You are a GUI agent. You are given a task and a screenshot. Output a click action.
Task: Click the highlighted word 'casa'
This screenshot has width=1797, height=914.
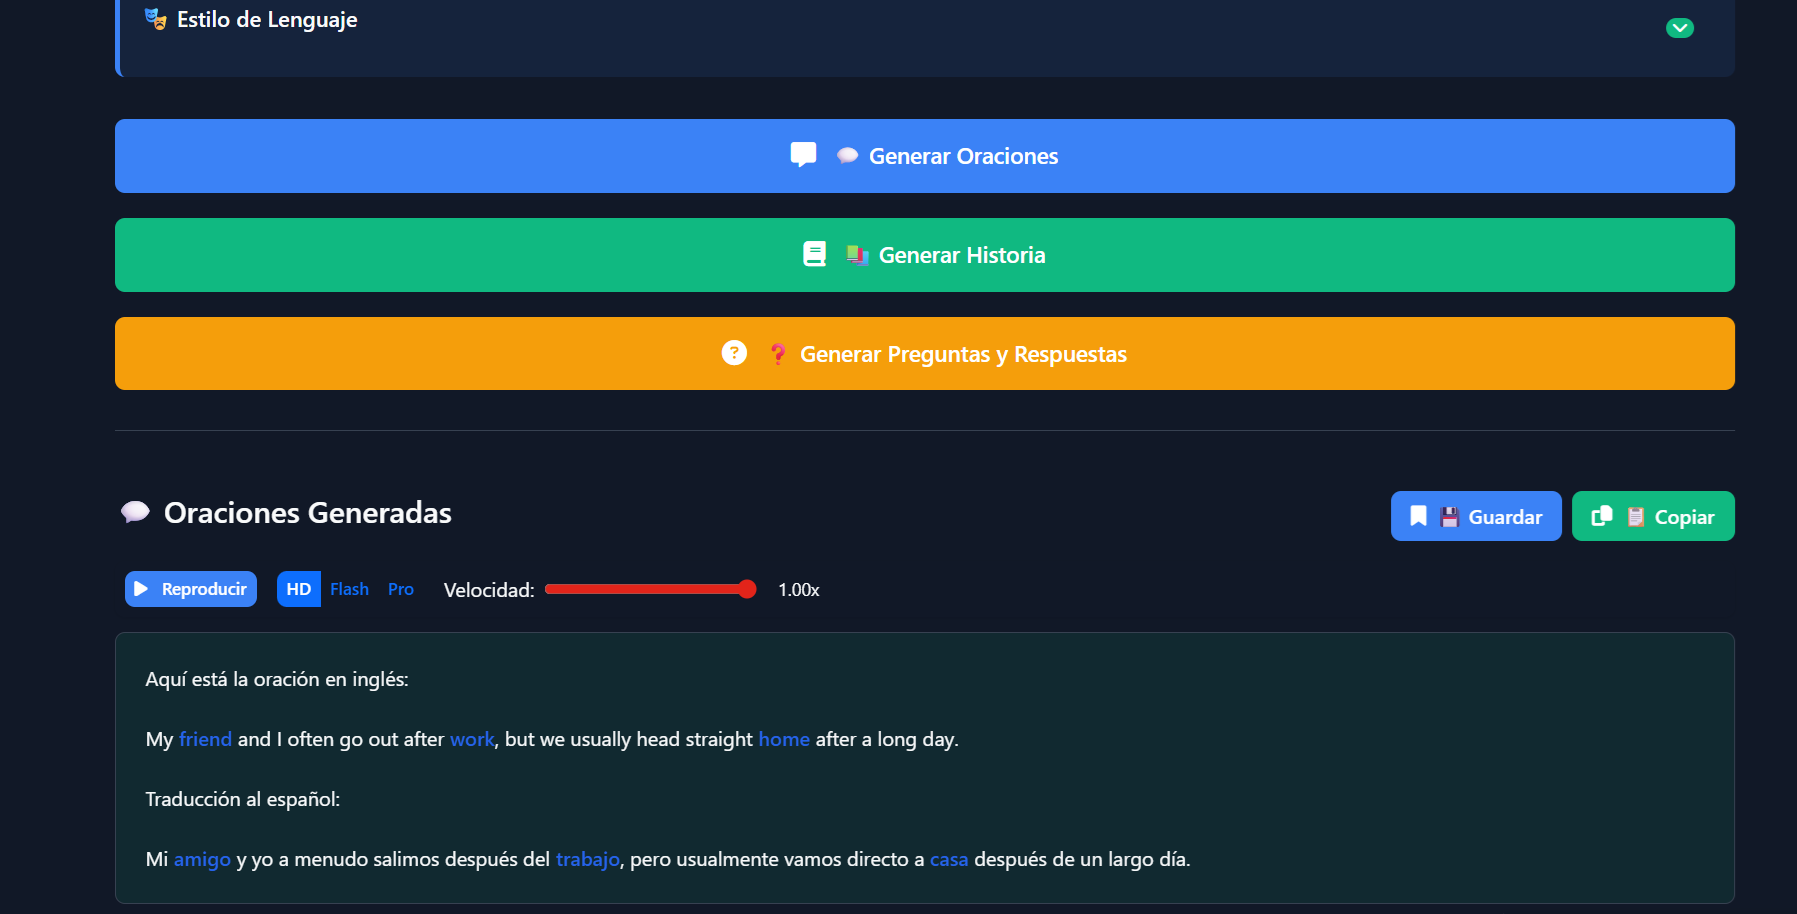point(949,859)
